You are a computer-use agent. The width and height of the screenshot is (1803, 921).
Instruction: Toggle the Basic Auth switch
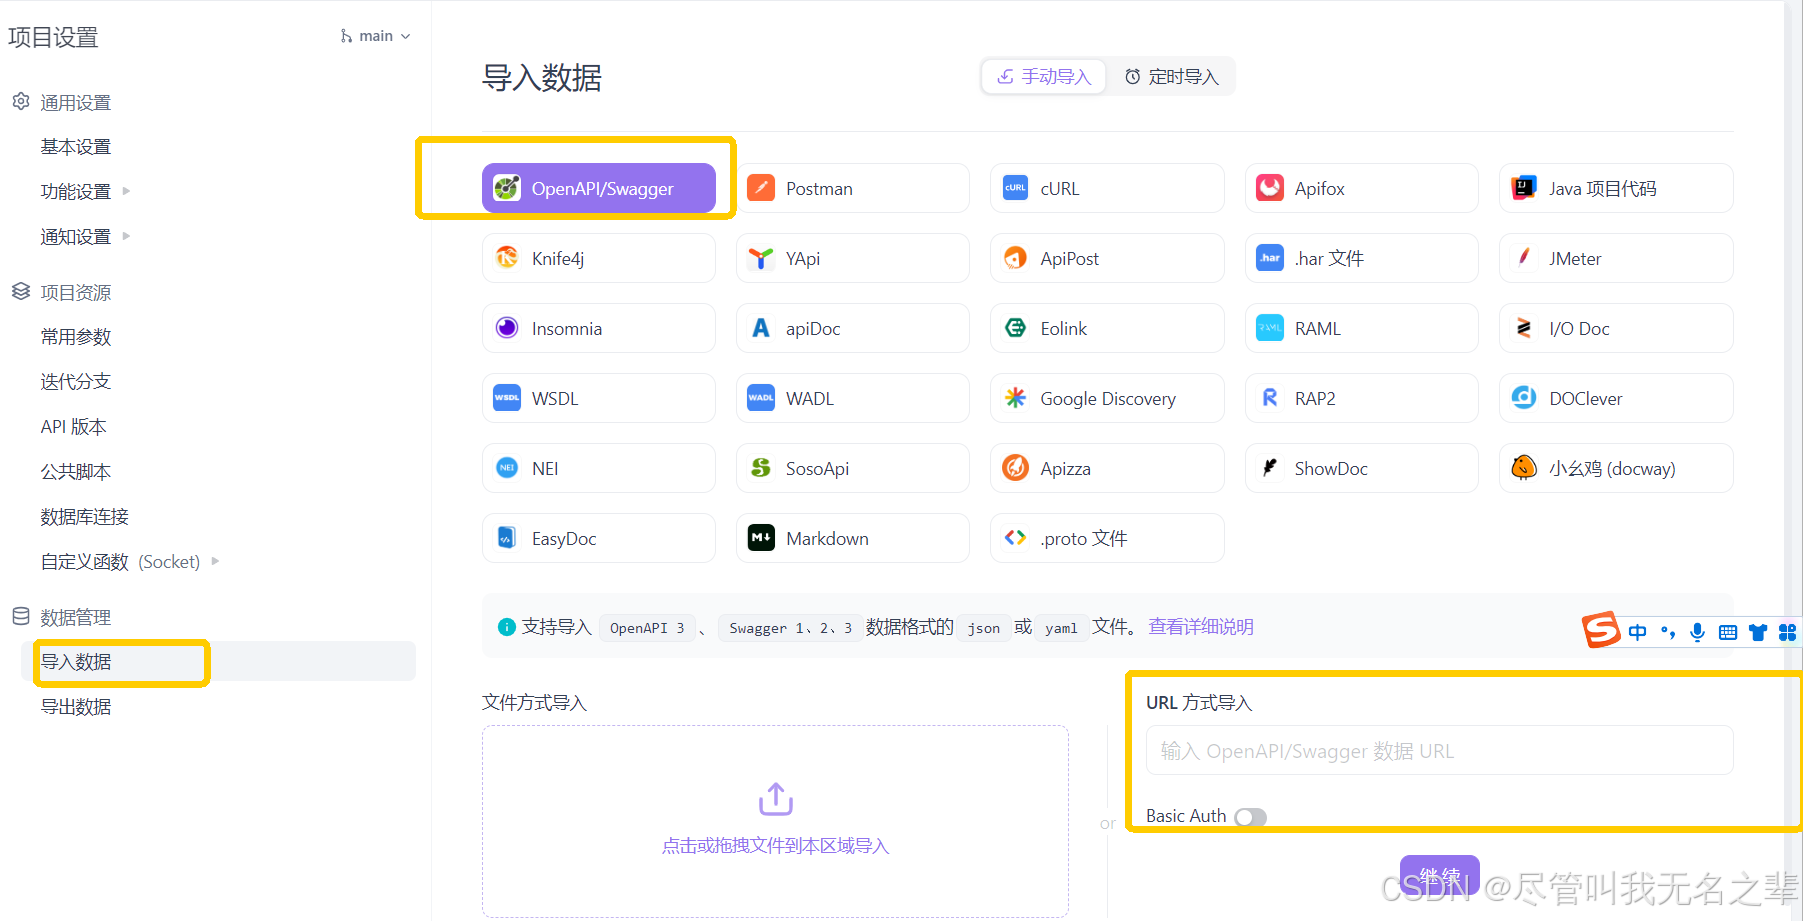[x=1250, y=817]
